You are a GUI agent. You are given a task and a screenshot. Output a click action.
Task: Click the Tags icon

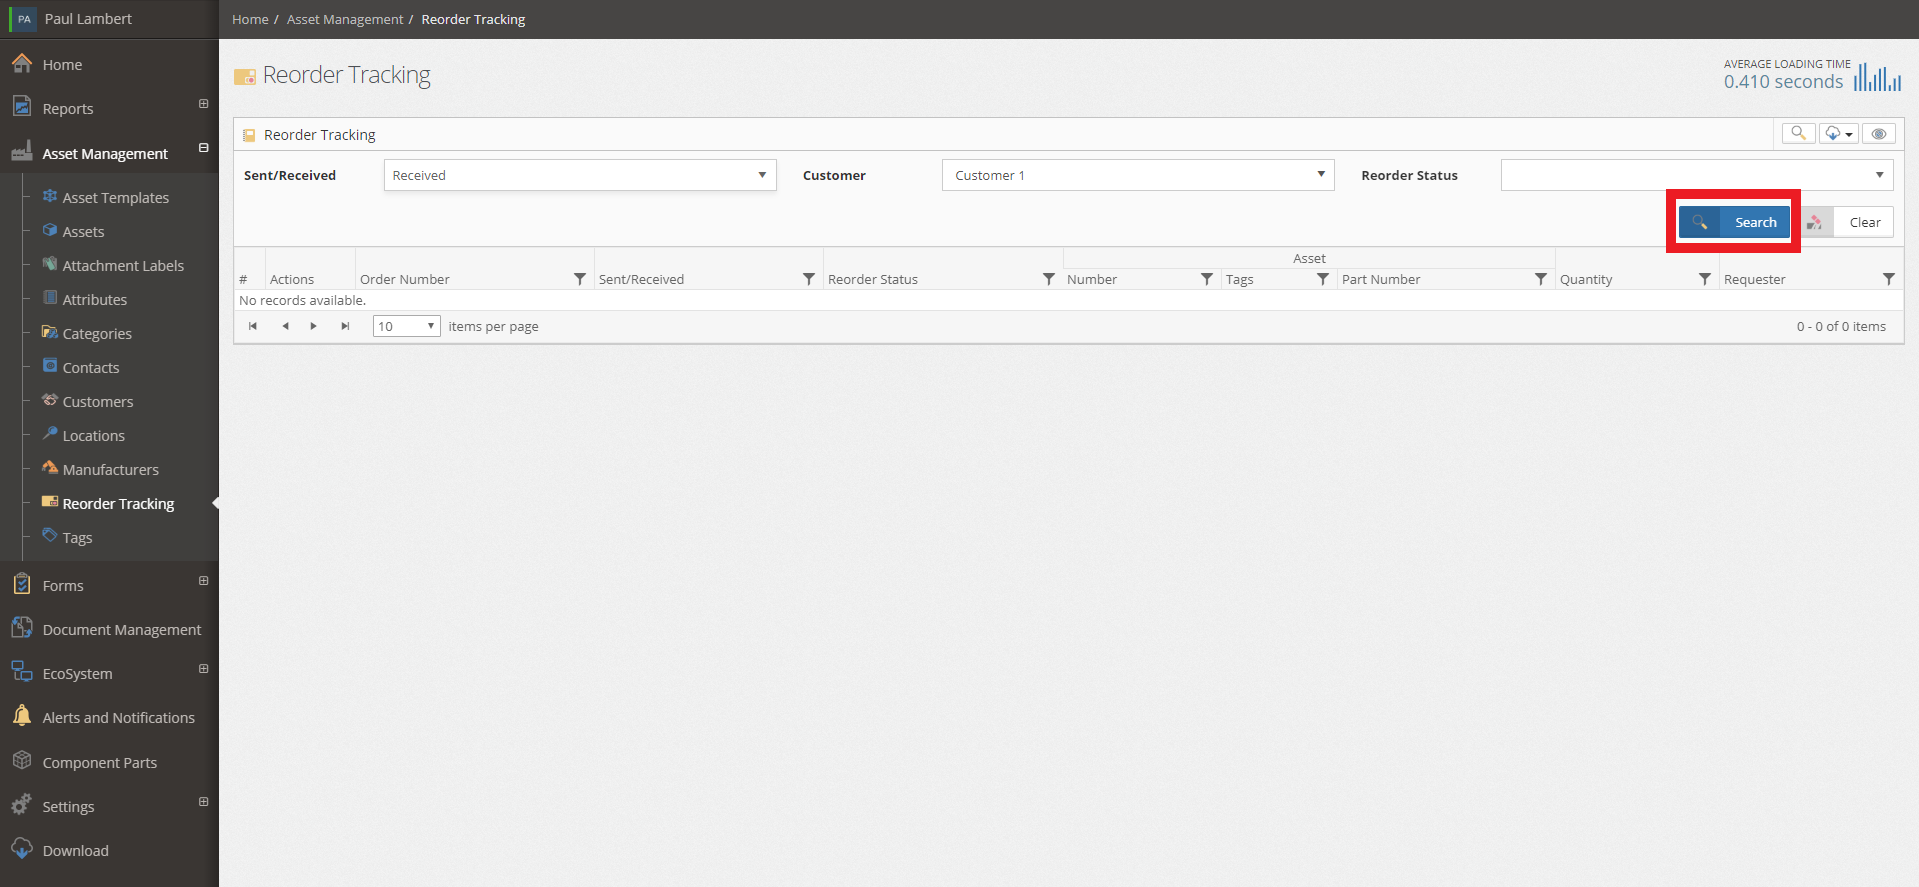50,536
